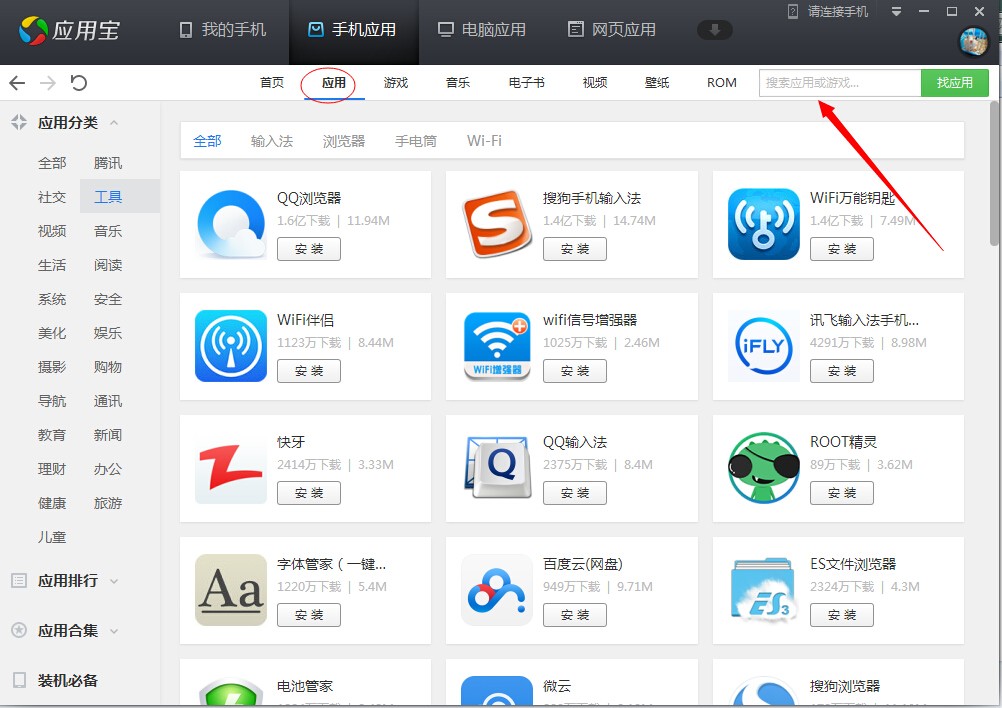The image size is (1002, 708).
Task: Select 理财 category in sidebar
Action: point(52,469)
